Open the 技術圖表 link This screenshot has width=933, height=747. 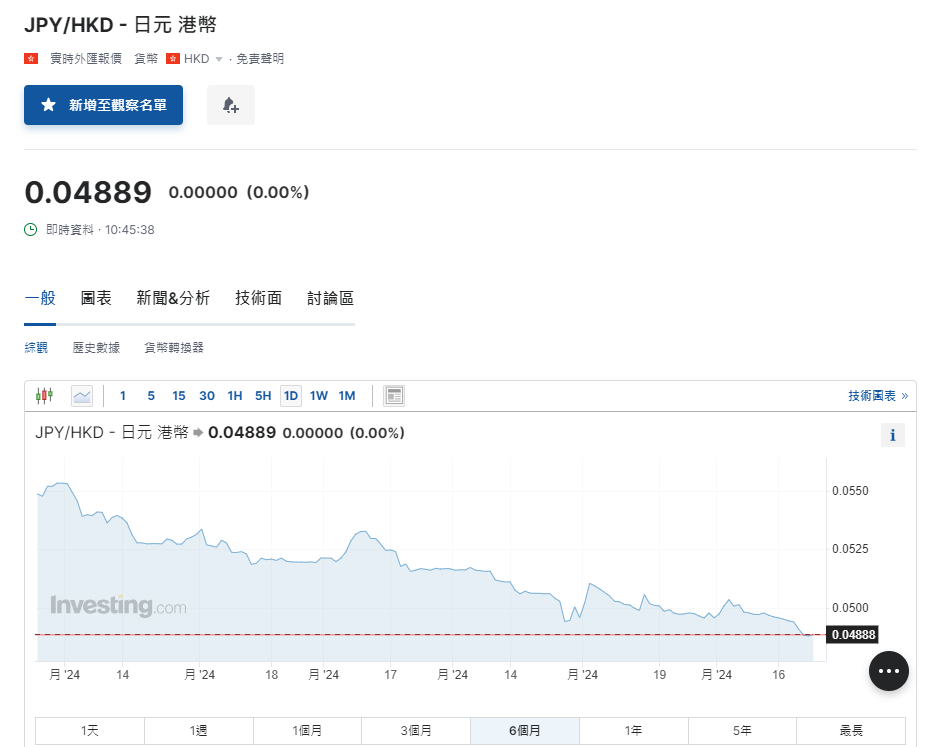pos(876,395)
